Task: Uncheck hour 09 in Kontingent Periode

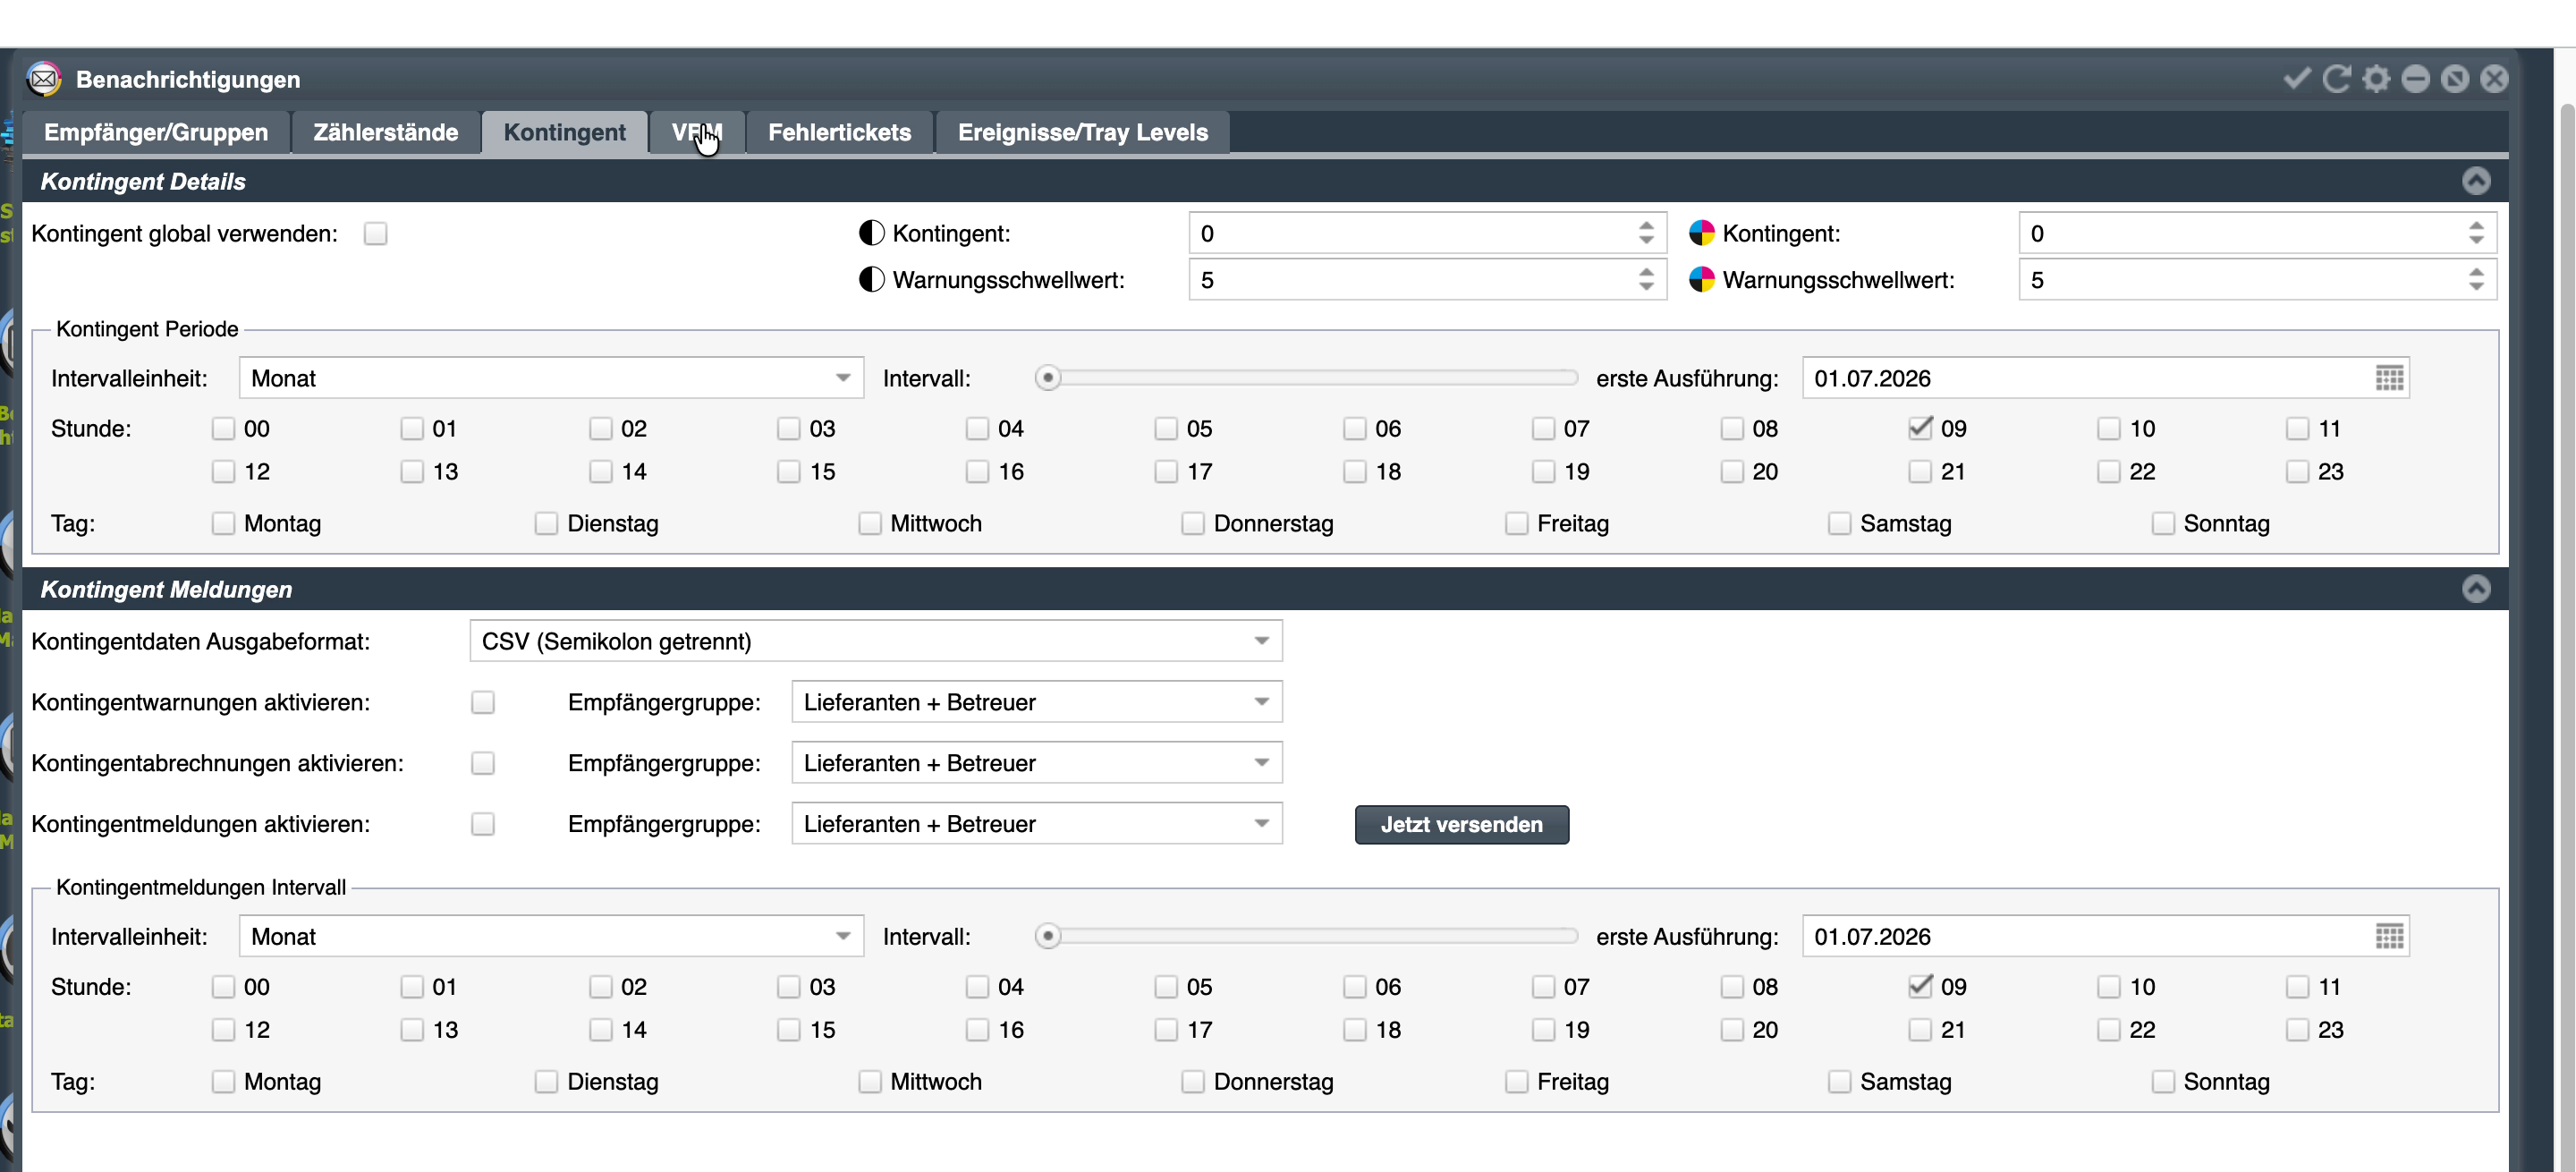Action: tap(1919, 428)
